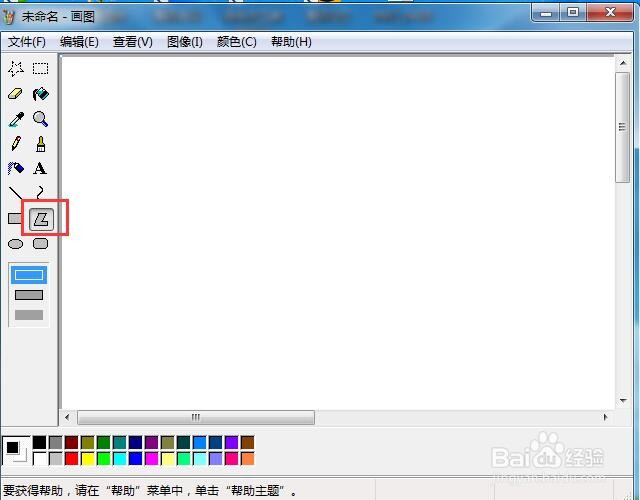Pick the dark gray swatch
Screen dimensions: 640x500
pos(56,442)
